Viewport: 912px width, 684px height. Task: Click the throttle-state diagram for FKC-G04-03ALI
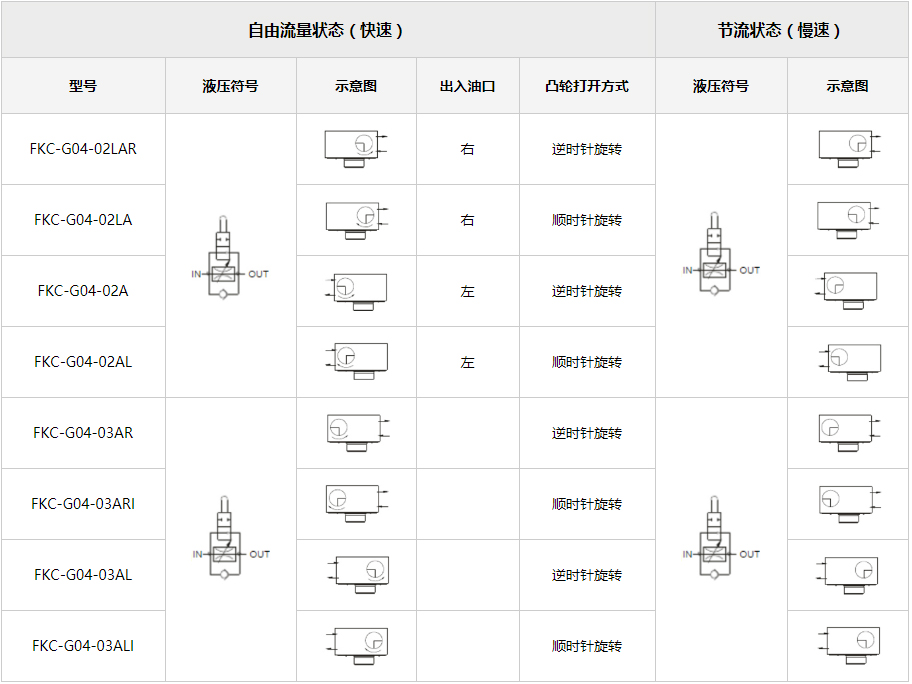851,645
